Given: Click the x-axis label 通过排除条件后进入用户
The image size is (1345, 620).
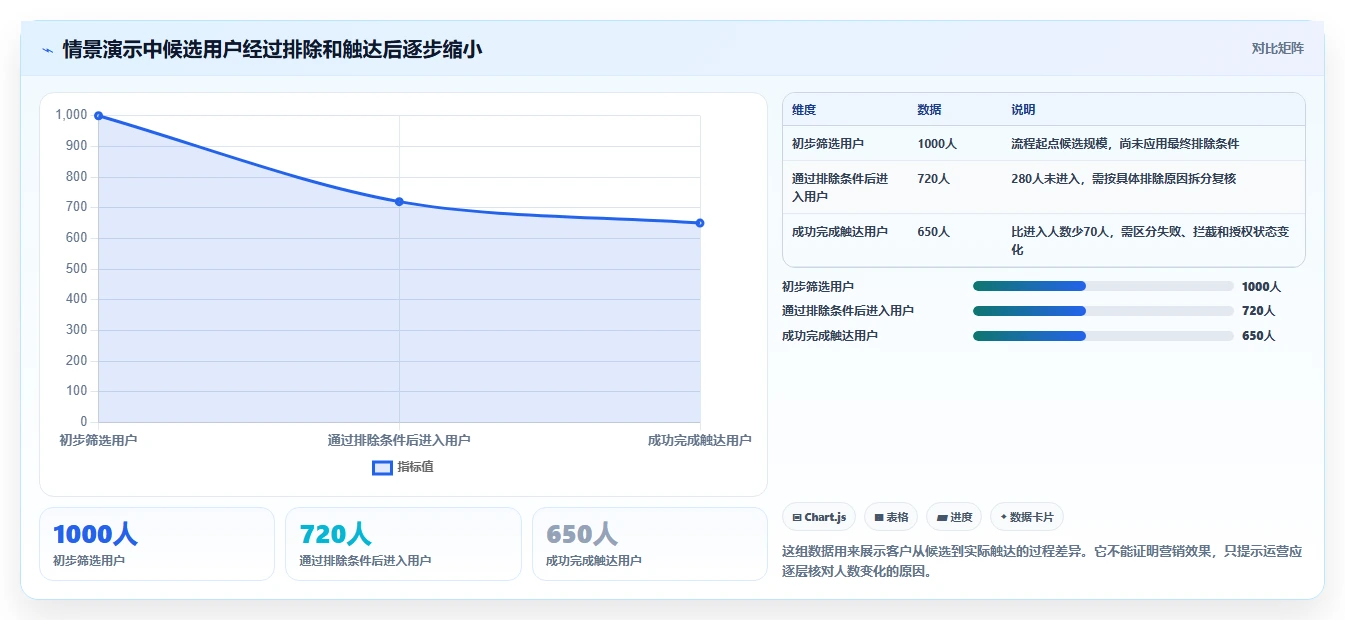Looking at the screenshot, I should pos(399,440).
